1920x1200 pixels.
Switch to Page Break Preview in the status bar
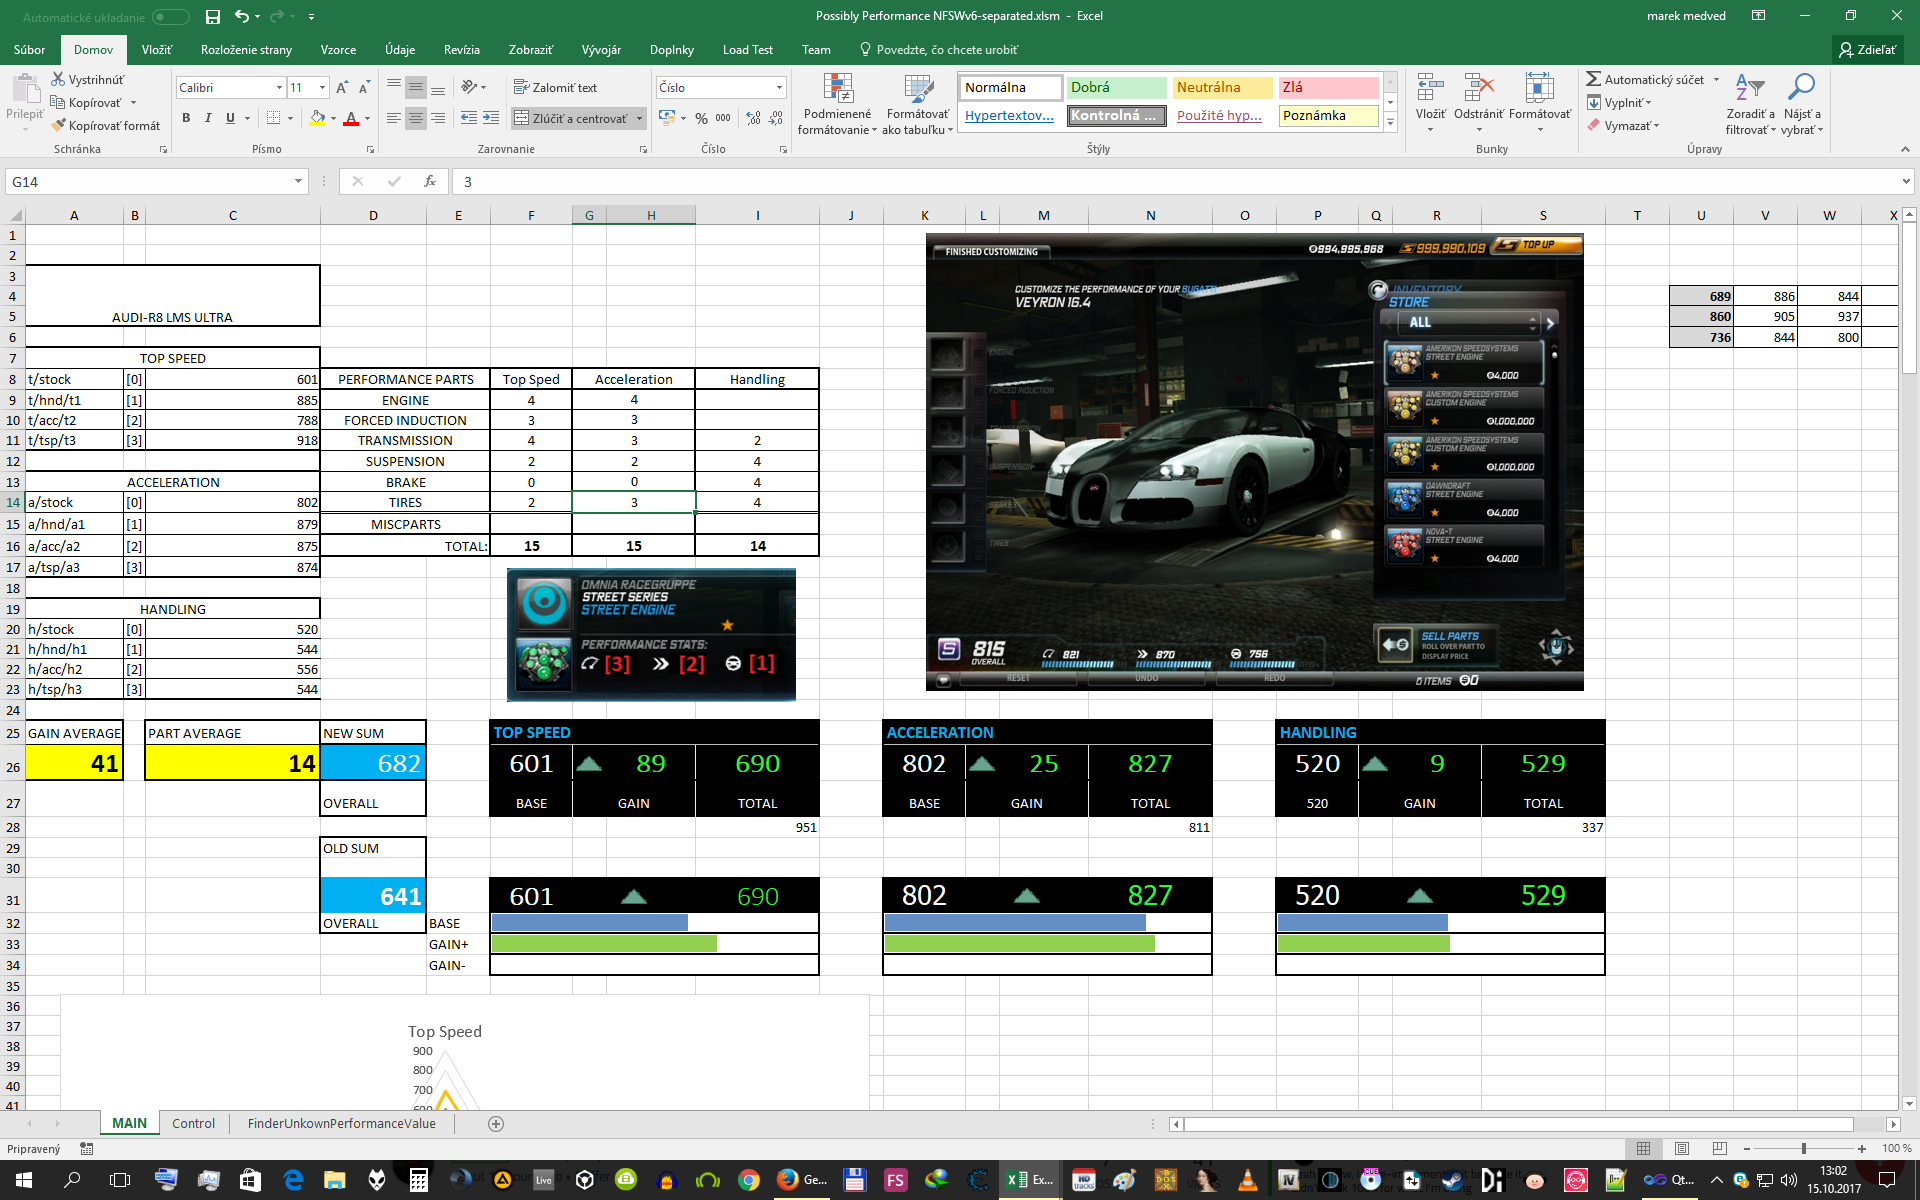click(x=1720, y=1149)
